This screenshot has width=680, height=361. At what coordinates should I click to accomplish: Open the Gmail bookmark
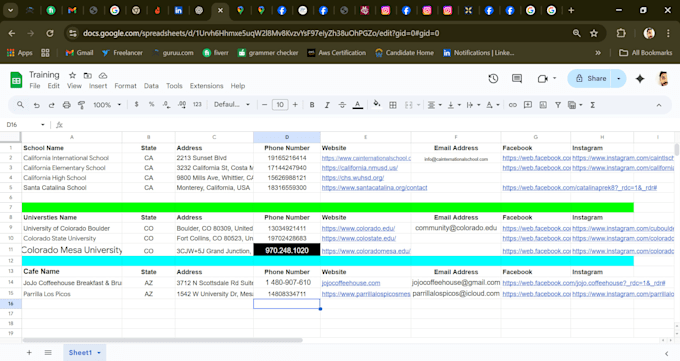click(79, 53)
